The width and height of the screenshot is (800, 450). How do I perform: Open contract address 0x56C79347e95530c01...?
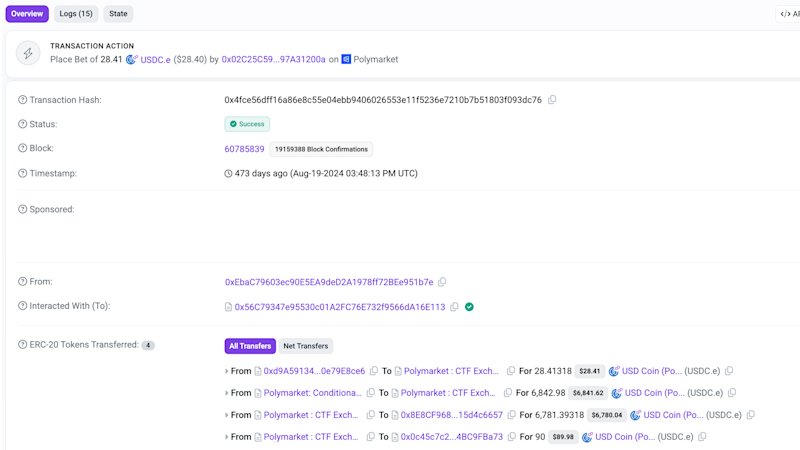[340, 307]
